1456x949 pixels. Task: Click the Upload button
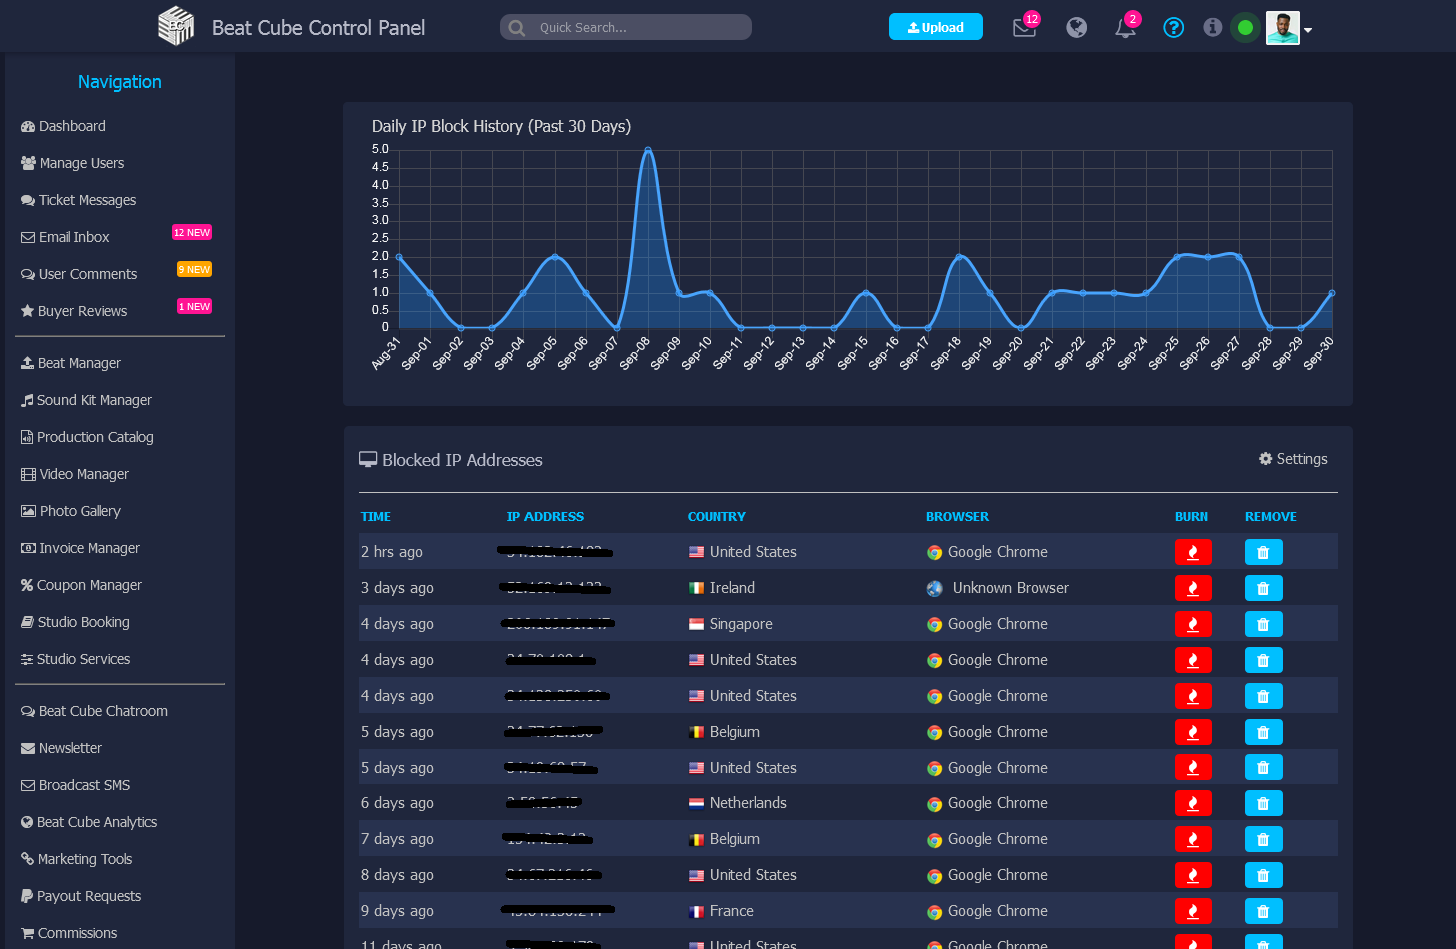tap(935, 27)
